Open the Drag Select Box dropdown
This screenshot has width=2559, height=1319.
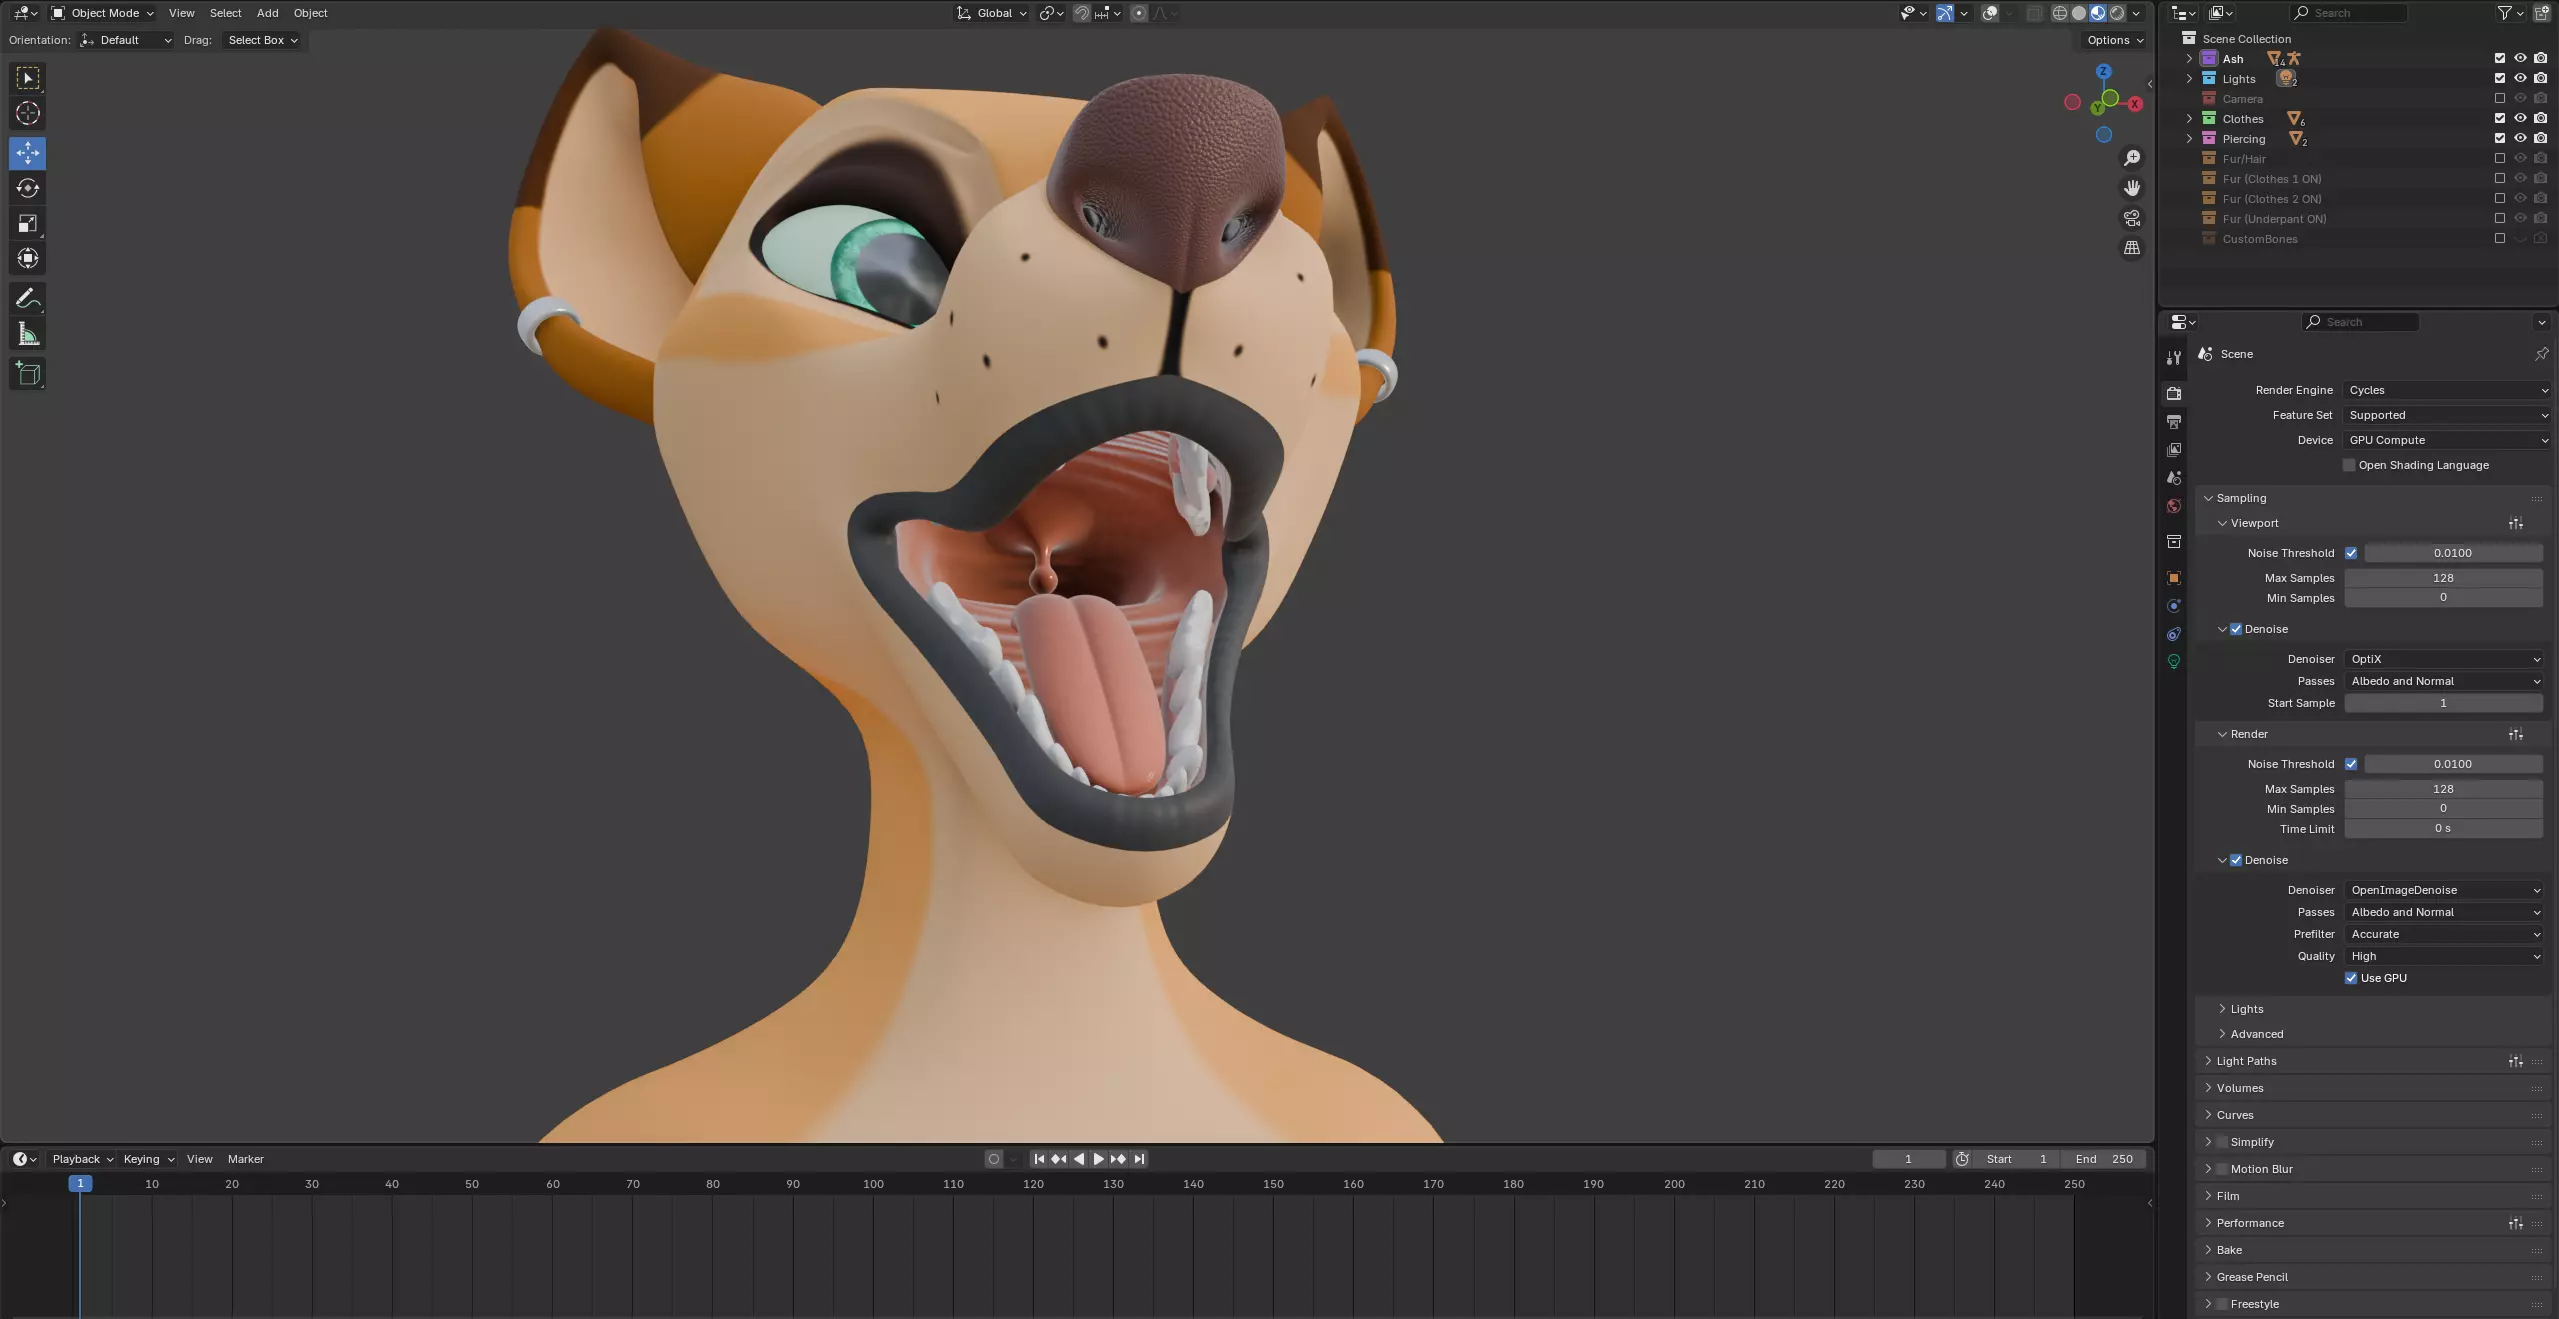coord(262,40)
